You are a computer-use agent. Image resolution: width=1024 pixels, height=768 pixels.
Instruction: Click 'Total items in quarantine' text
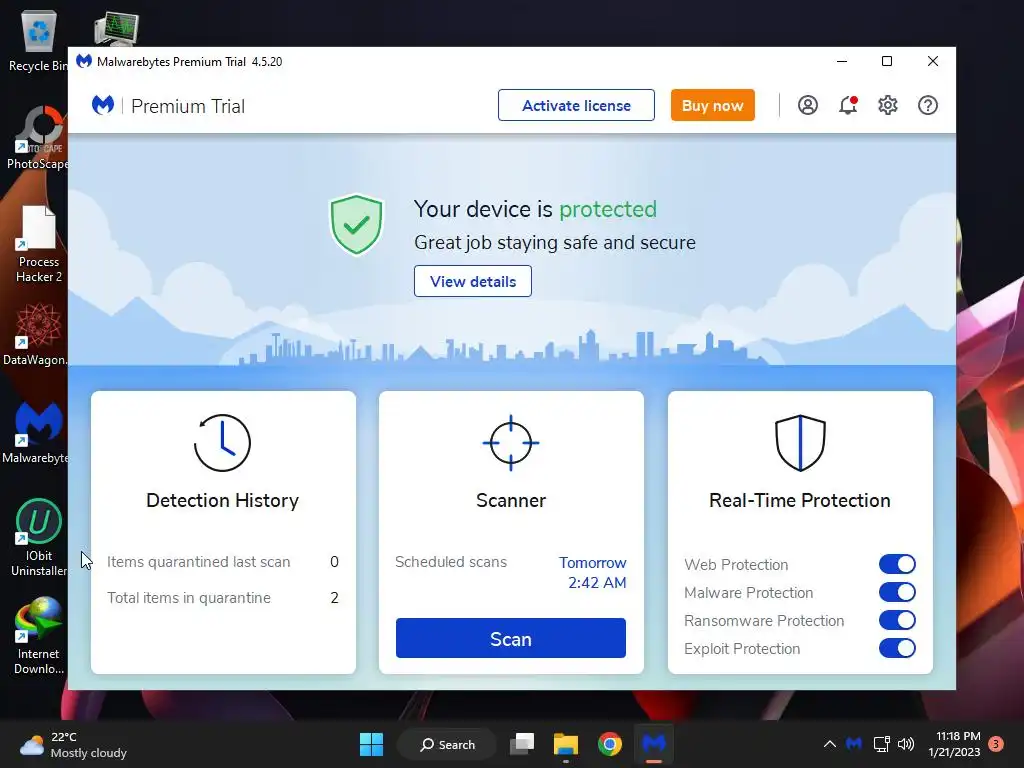pos(189,598)
